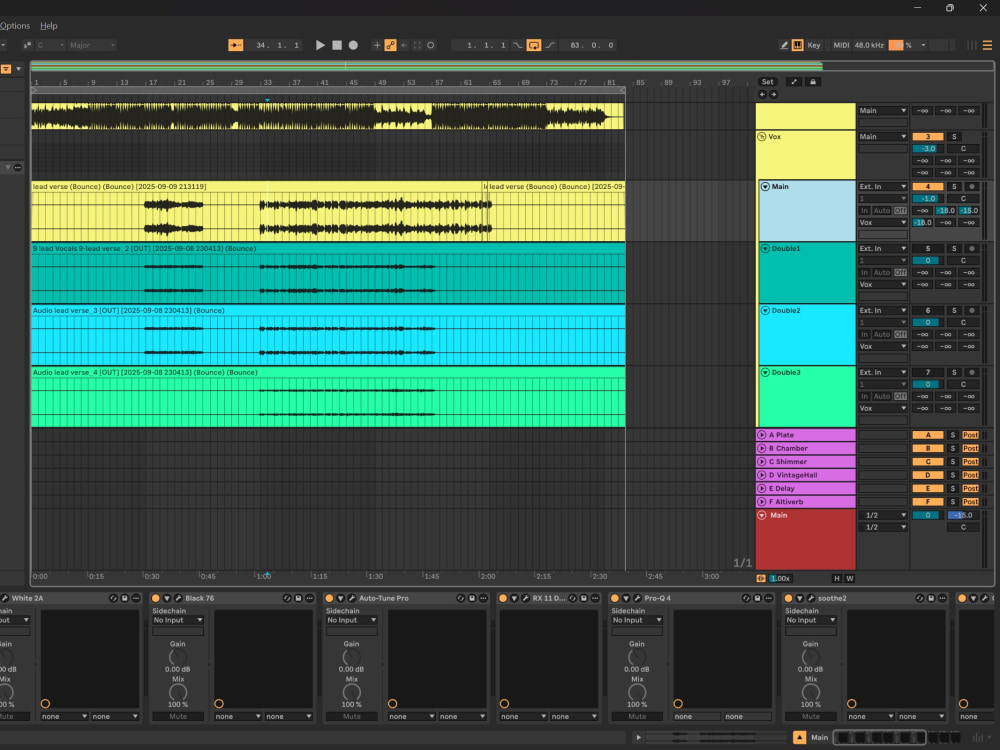Unfold the Vox group track
The image size is (1000, 750).
click(x=761, y=136)
